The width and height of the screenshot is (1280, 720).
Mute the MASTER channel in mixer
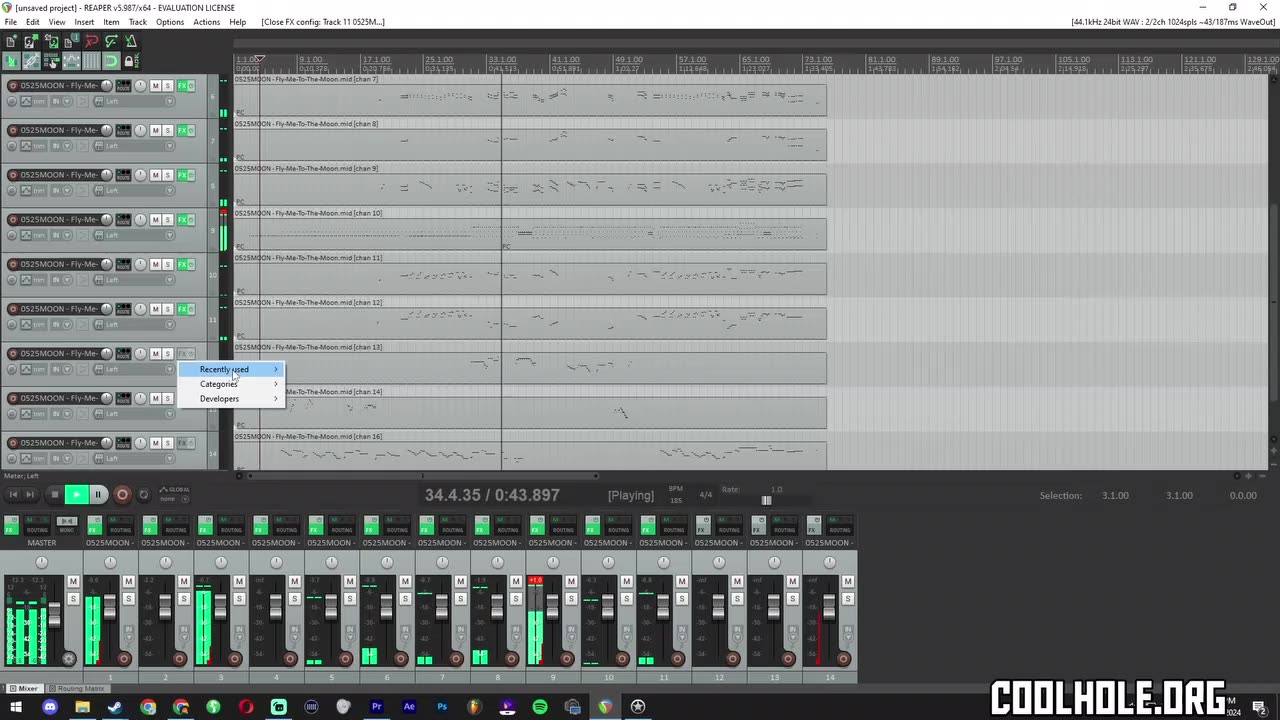(73, 581)
